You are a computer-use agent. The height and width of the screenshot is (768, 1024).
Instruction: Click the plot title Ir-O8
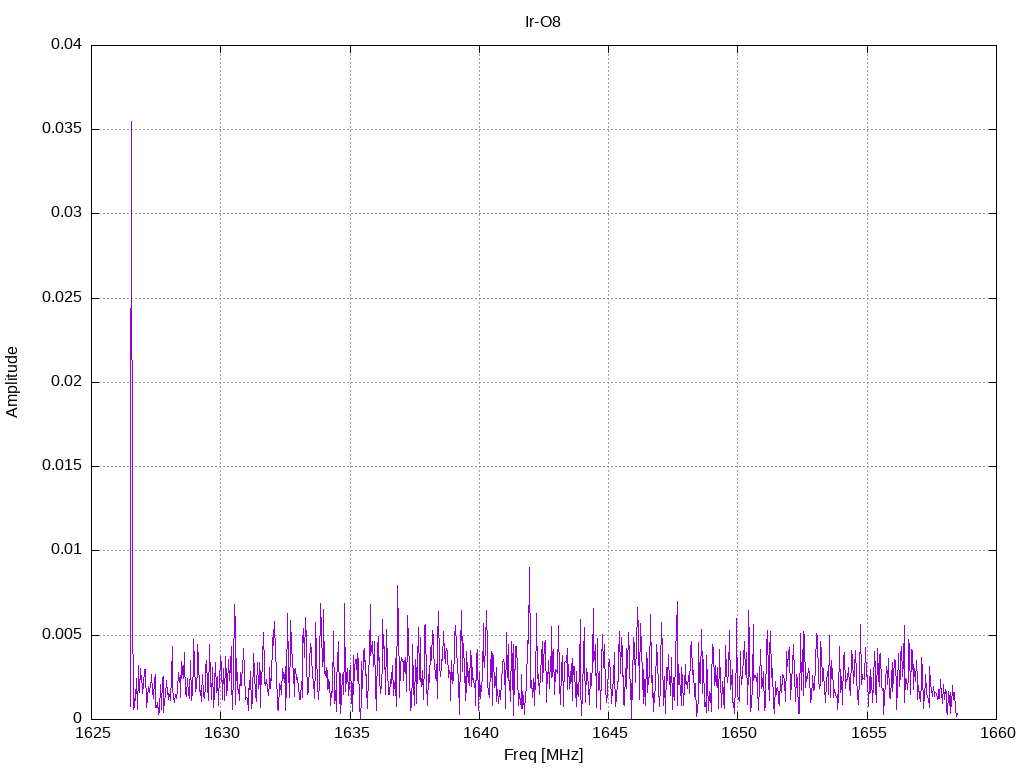coord(543,21)
